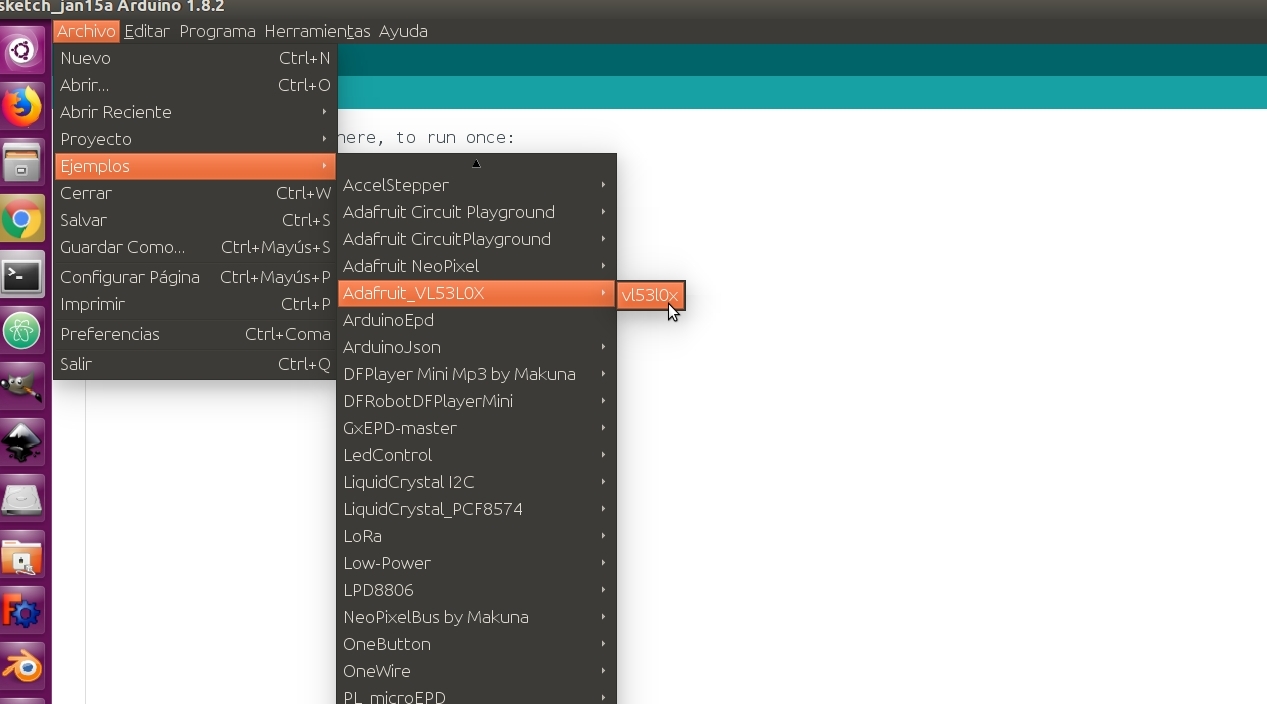This screenshot has height=704, width=1267.
Task: Expand PL_microEPD examples
Action: click(x=476, y=695)
